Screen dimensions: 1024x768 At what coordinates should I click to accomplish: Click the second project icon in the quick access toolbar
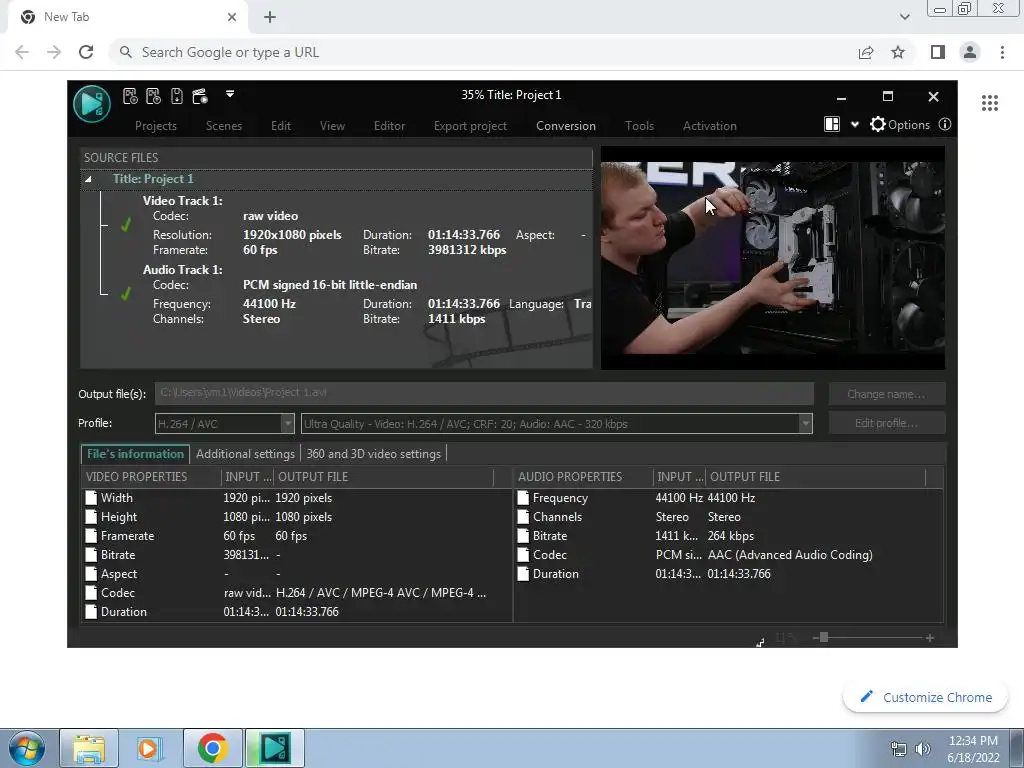point(153,96)
